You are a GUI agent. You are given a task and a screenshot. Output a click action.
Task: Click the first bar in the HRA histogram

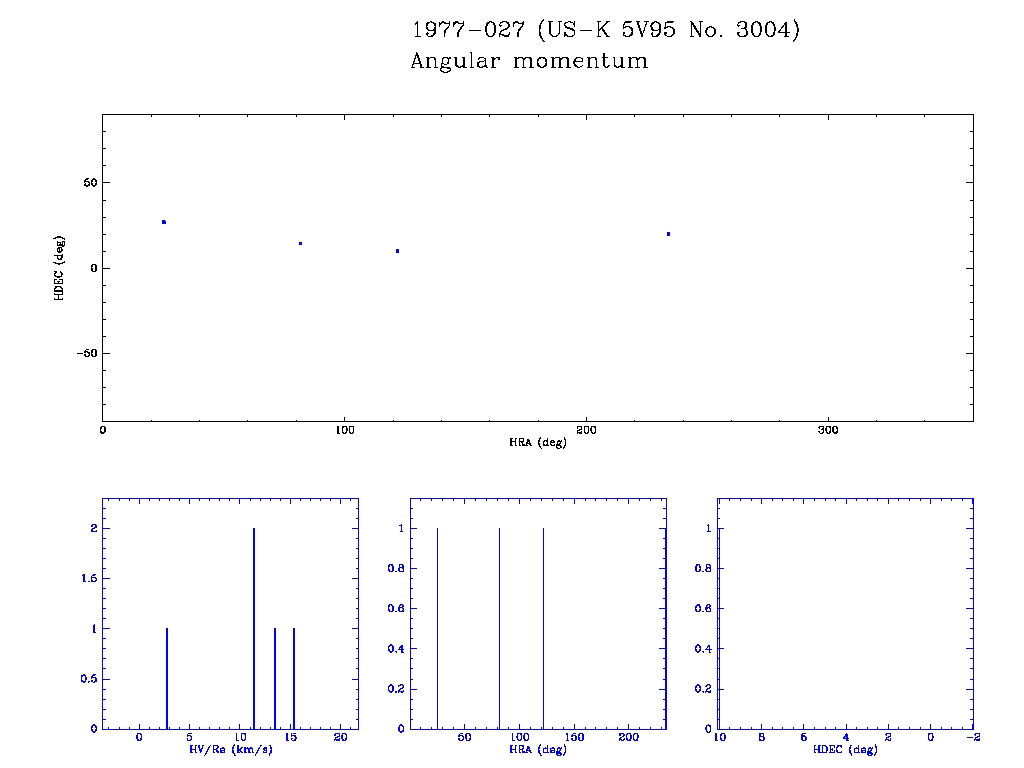tap(438, 628)
